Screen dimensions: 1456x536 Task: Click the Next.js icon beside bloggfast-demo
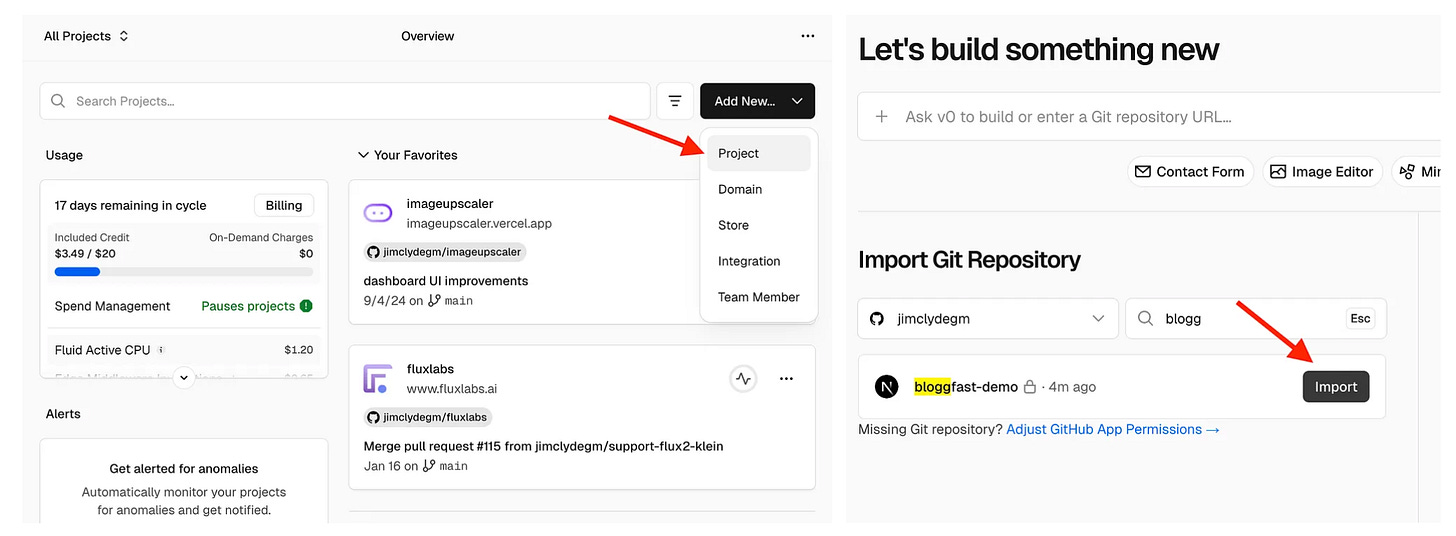click(886, 387)
